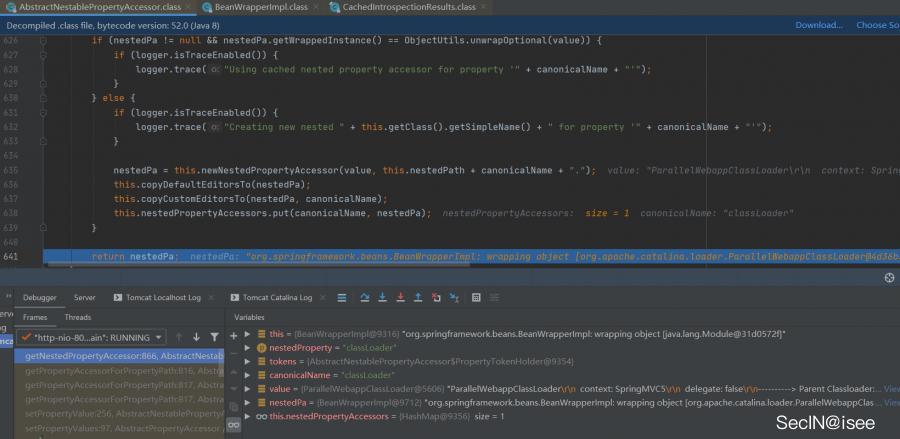Switch to CachedIntrospectionResults.class editor tab
Viewport: 900px width, 439px height.
tap(409, 7)
